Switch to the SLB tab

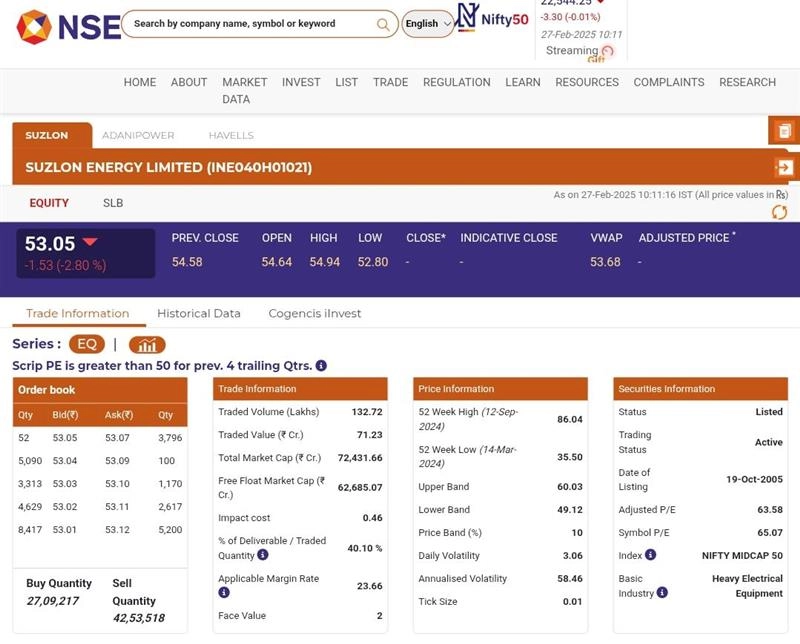[113, 203]
